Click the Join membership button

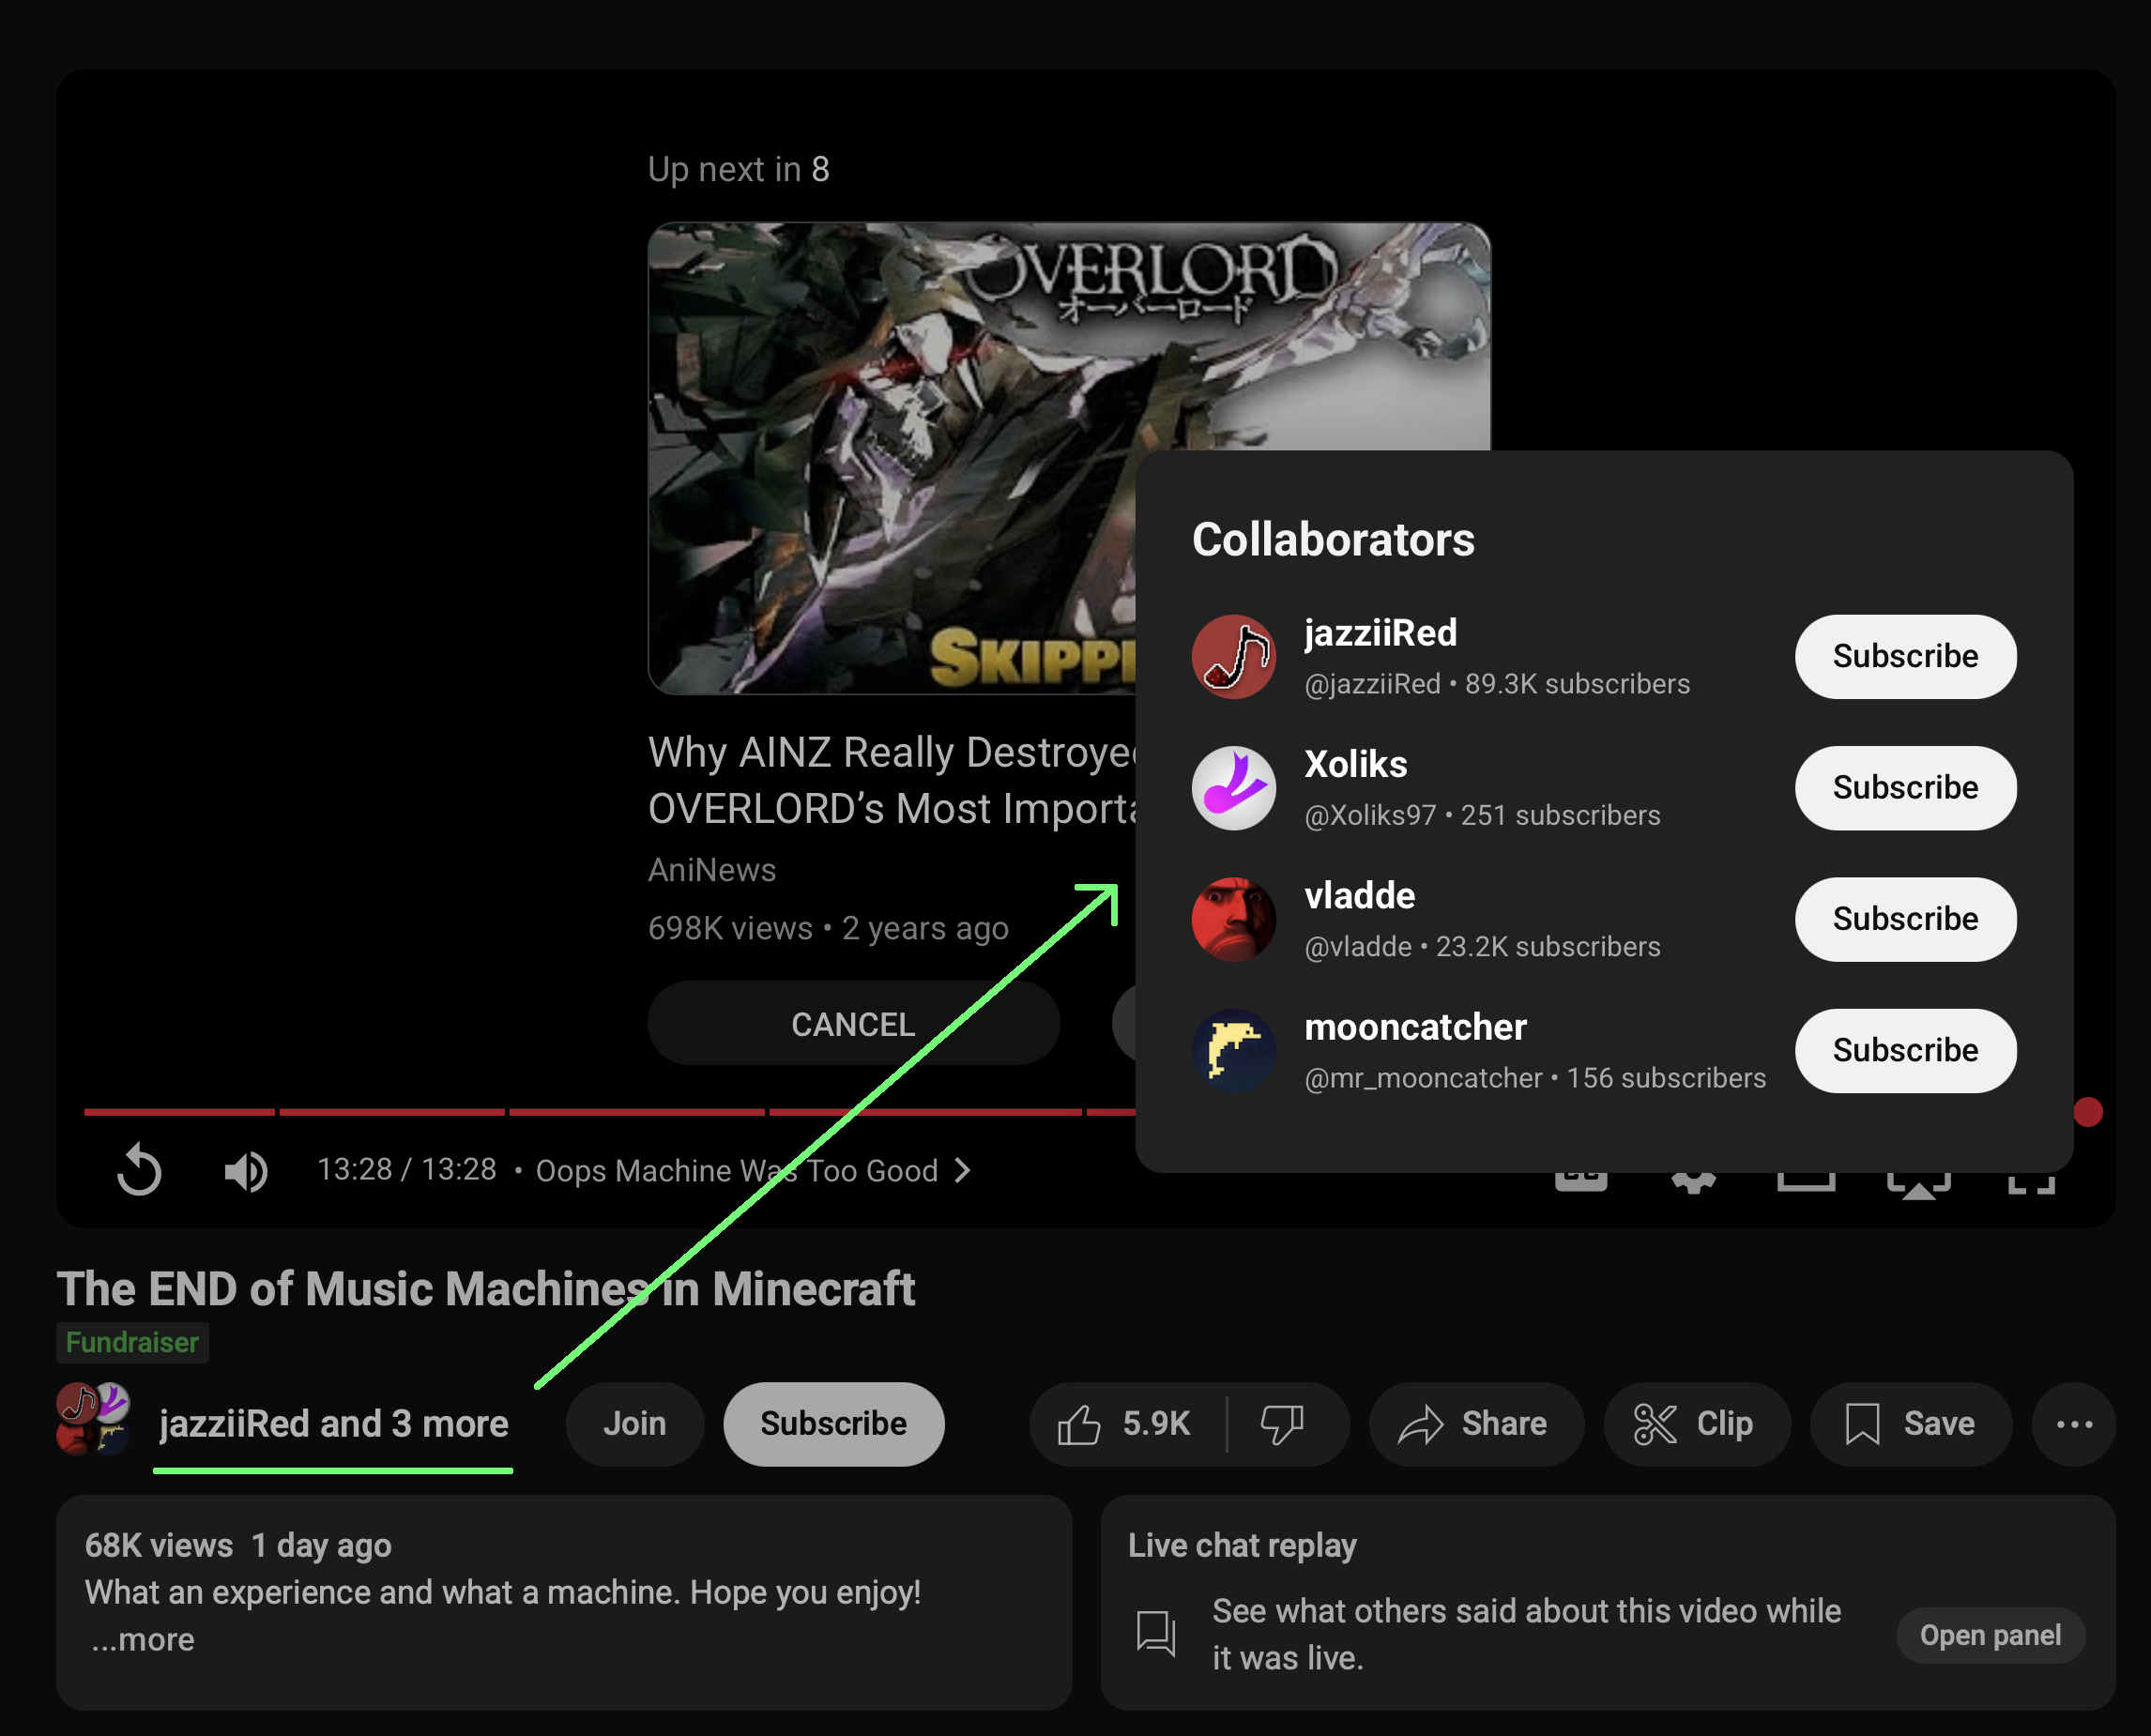coord(634,1424)
